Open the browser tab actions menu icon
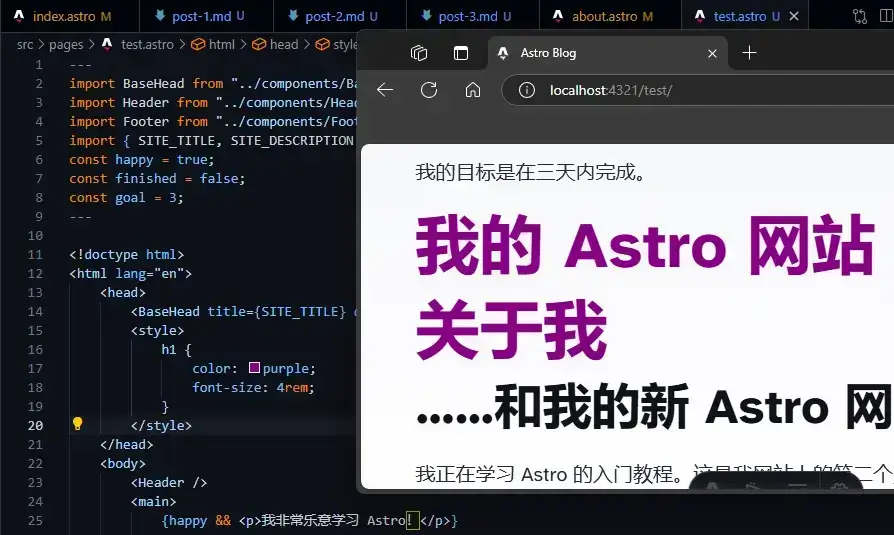 [461, 53]
